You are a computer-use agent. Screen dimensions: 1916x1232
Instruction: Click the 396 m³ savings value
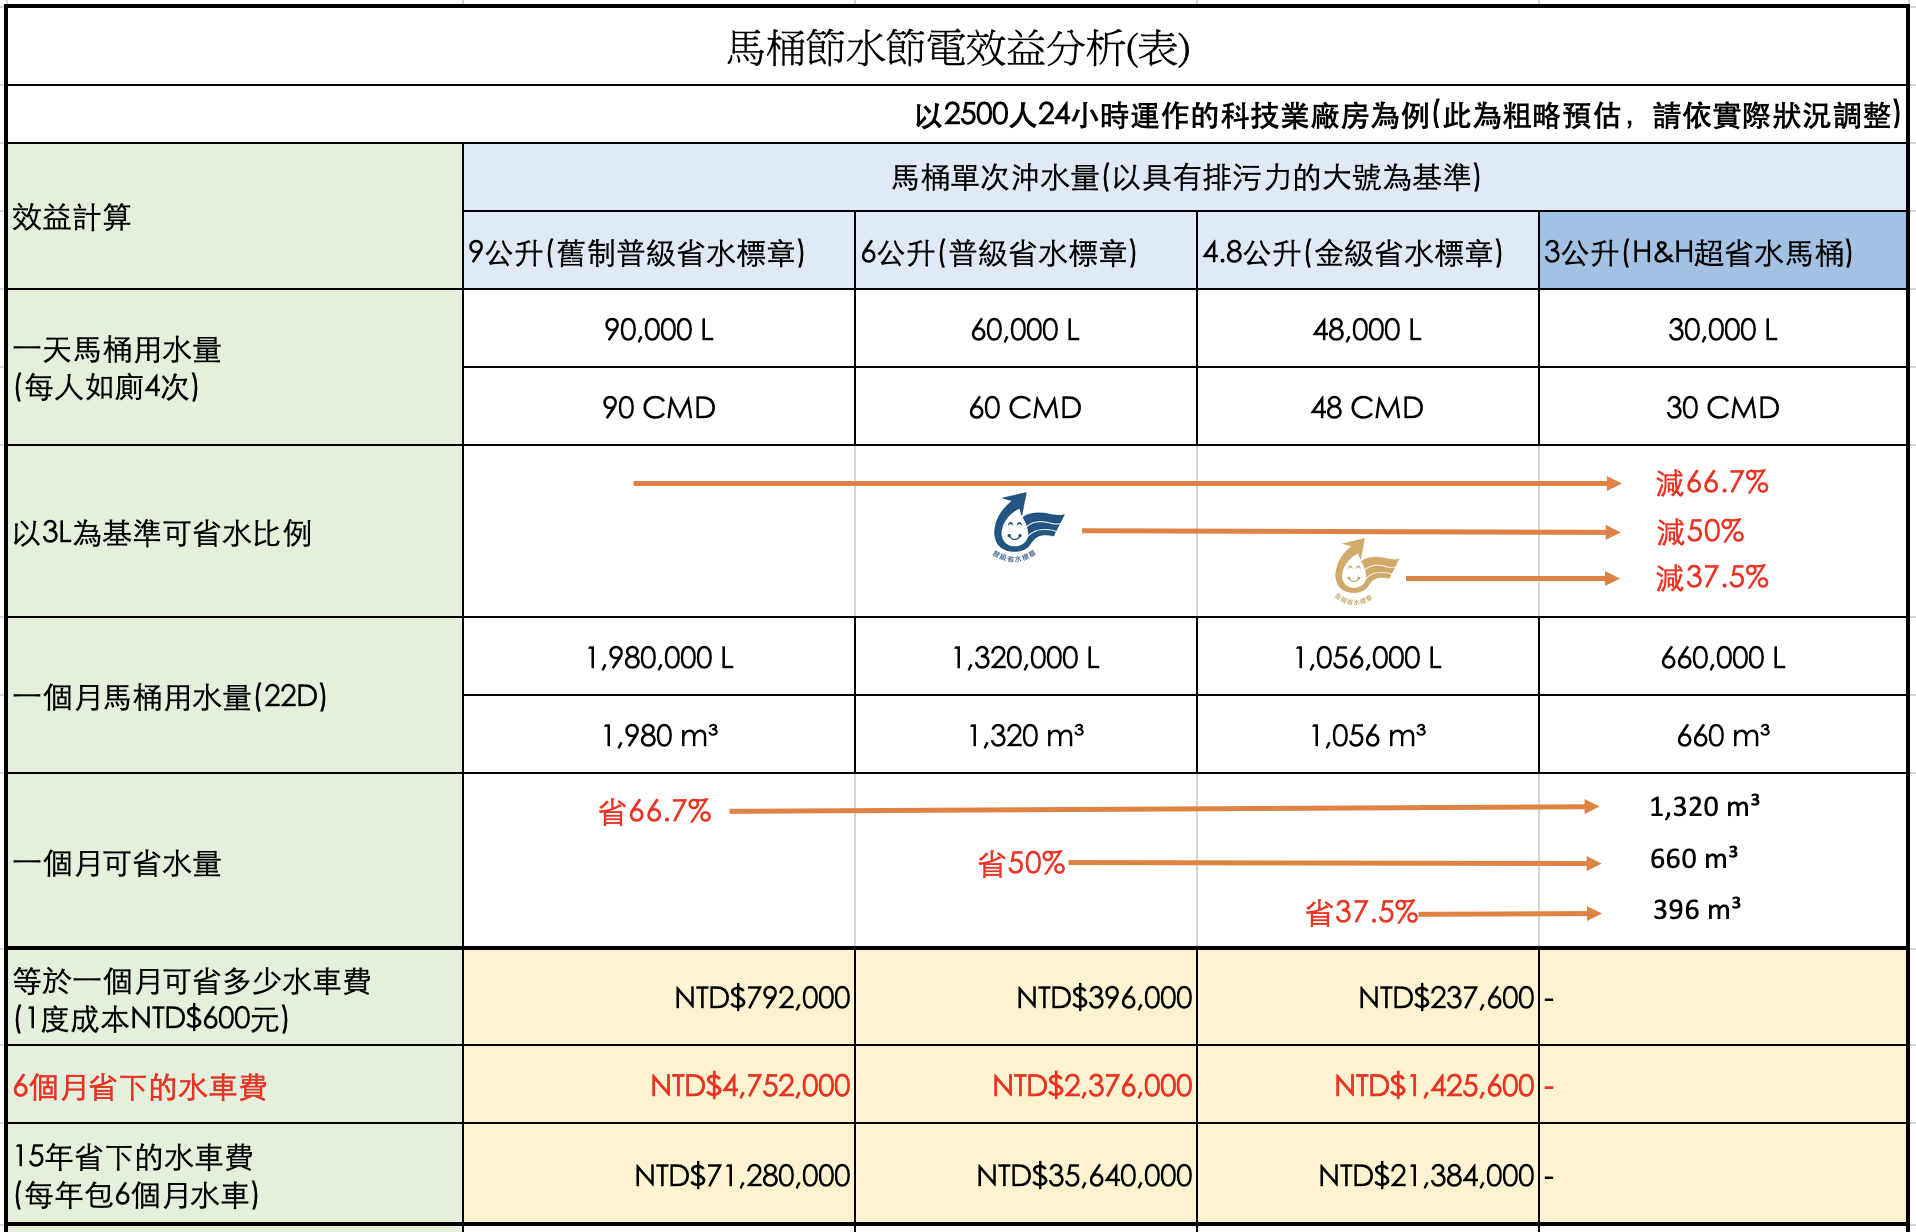coord(1696,910)
